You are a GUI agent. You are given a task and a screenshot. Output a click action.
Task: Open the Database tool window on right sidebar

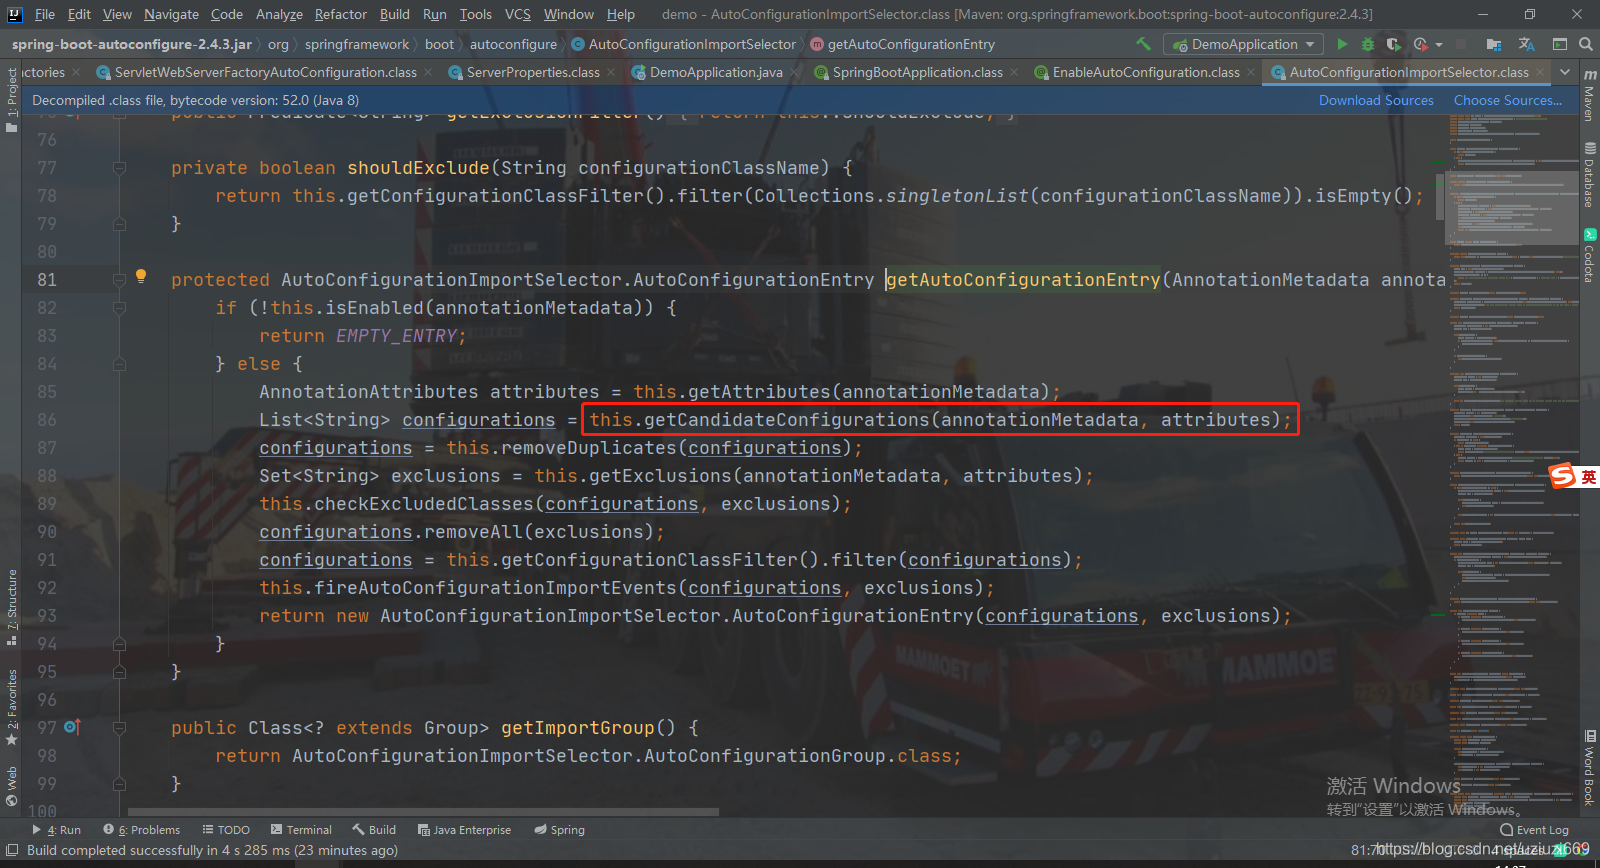tap(1589, 175)
